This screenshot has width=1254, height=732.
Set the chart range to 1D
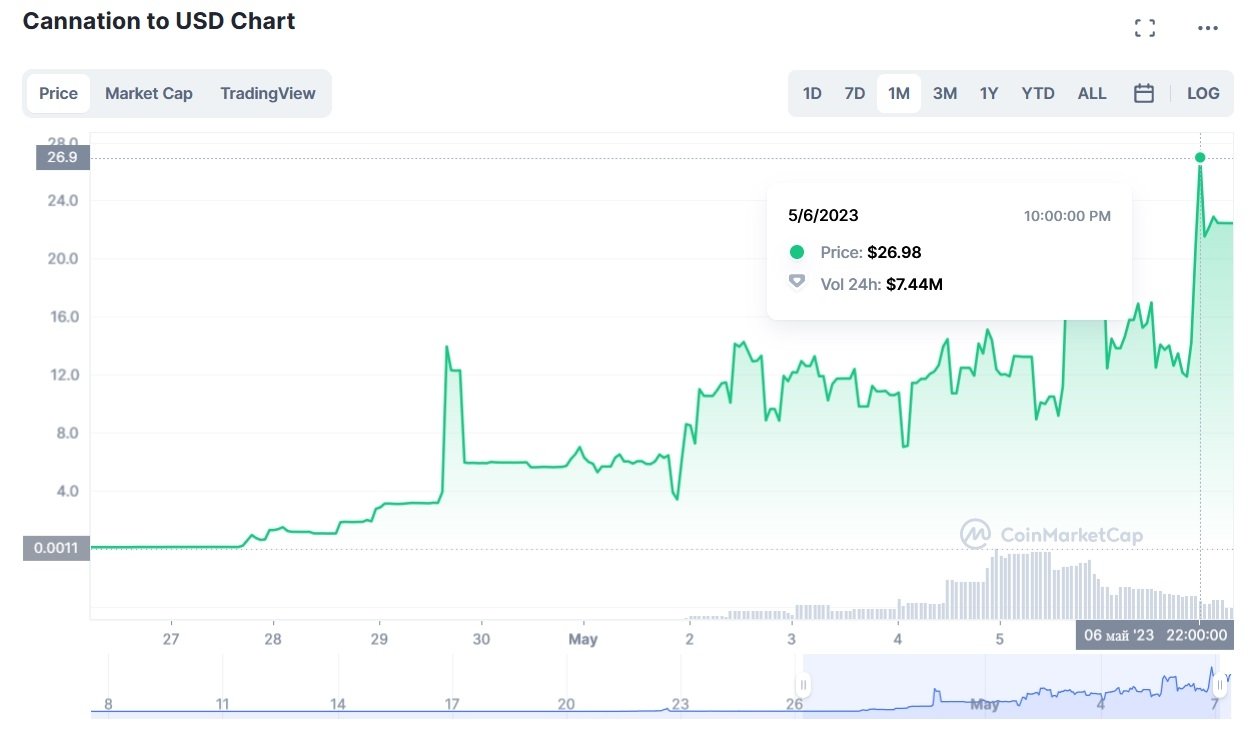(x=812, y=93)
